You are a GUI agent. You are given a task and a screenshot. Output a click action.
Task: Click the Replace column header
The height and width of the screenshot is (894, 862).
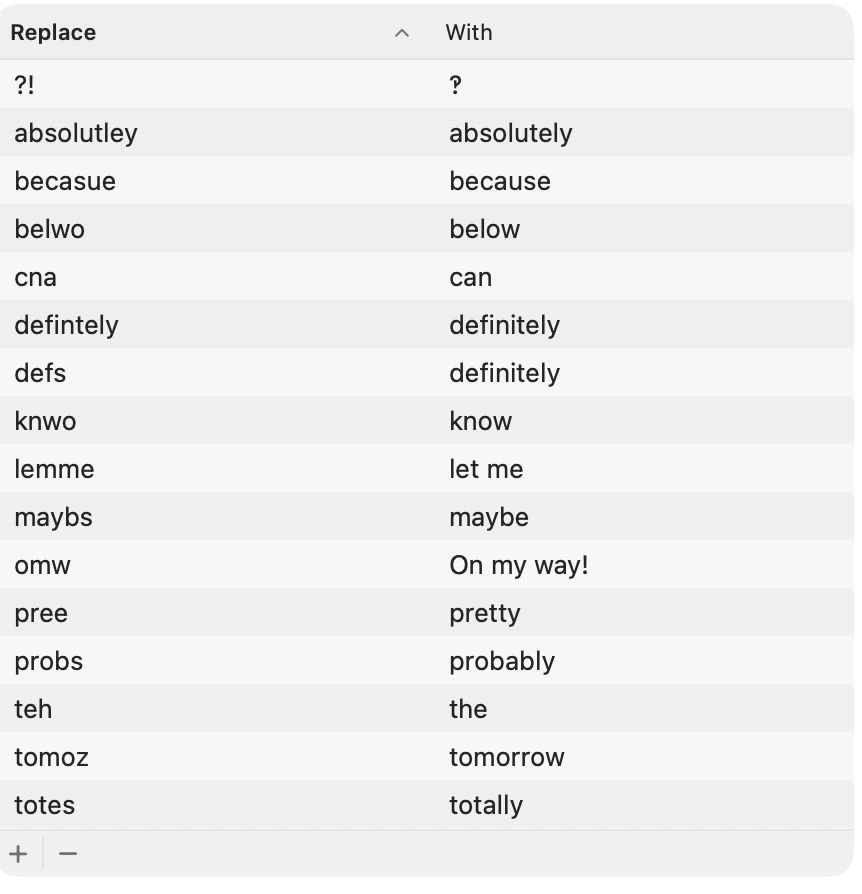(53, 32)
